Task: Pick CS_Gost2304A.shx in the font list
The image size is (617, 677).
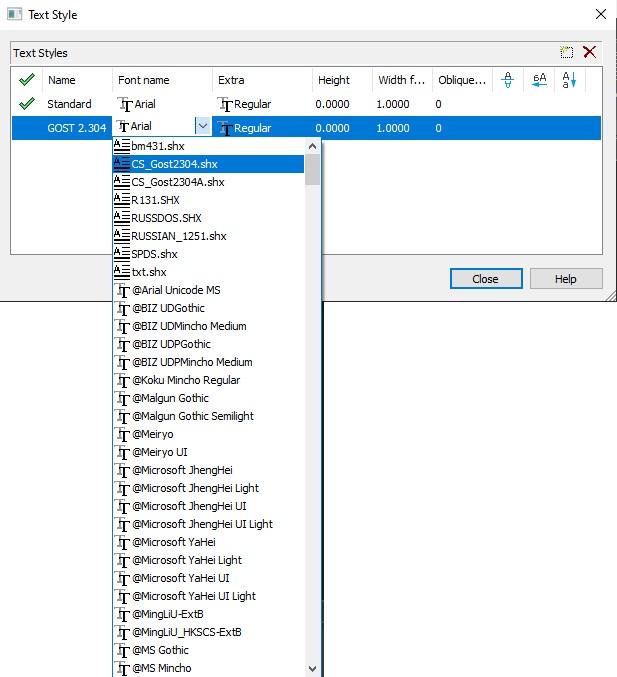Action: pos(177,182)
